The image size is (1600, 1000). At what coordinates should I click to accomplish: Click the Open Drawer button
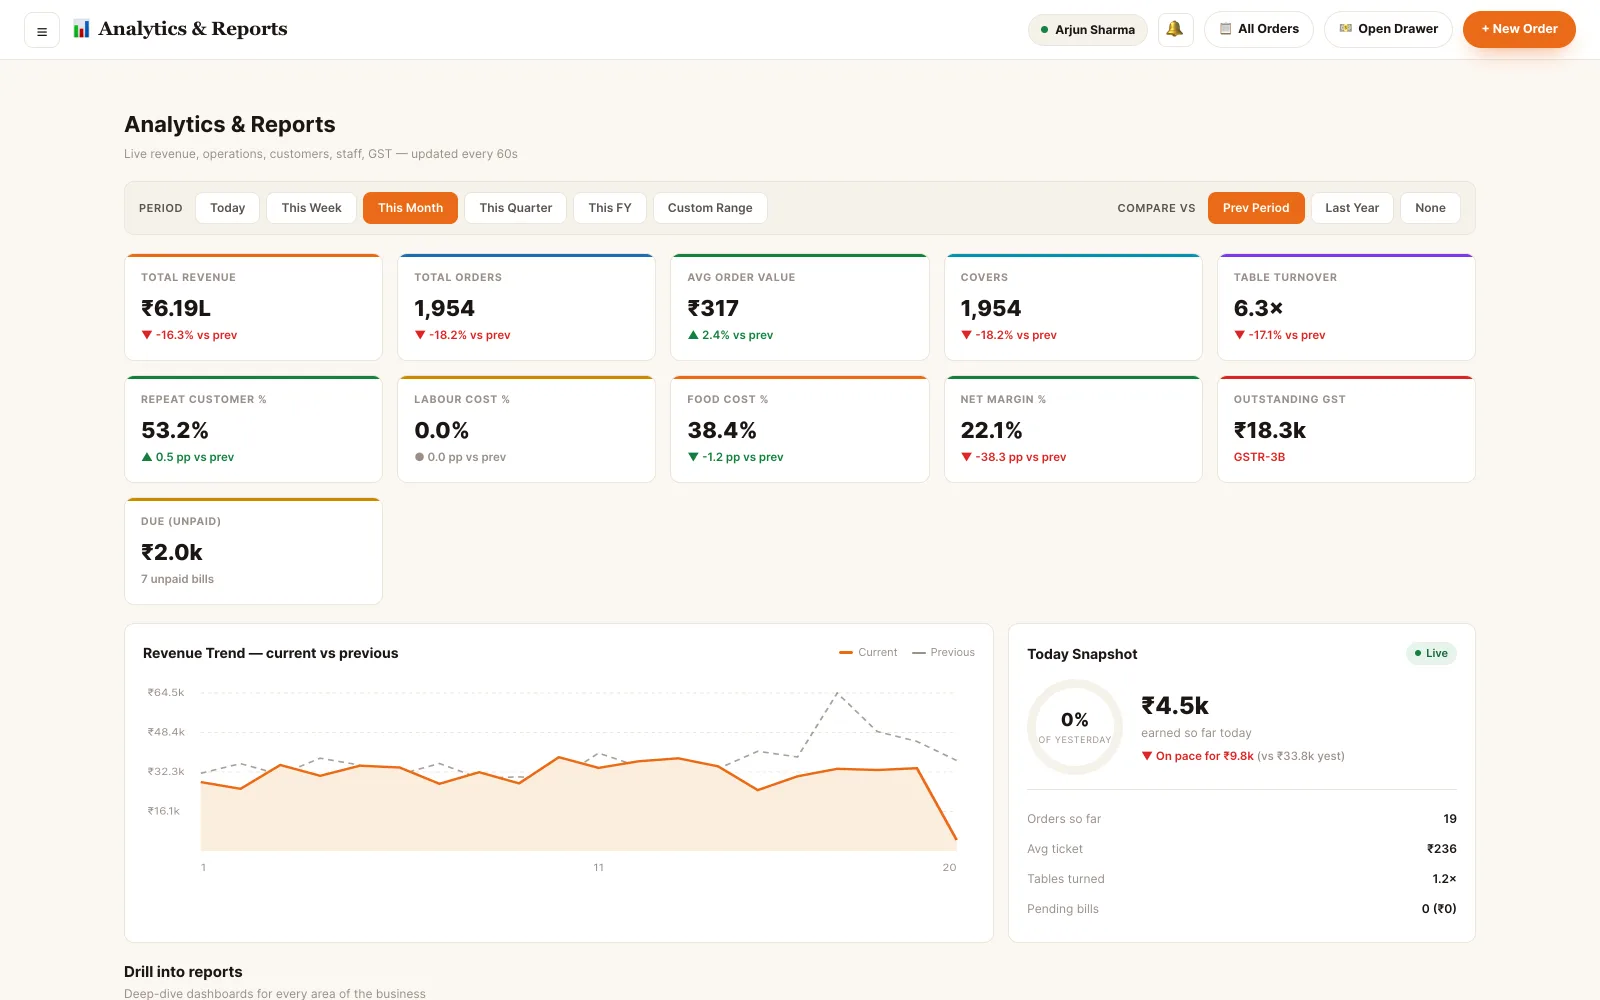(x=1388, y=29)
